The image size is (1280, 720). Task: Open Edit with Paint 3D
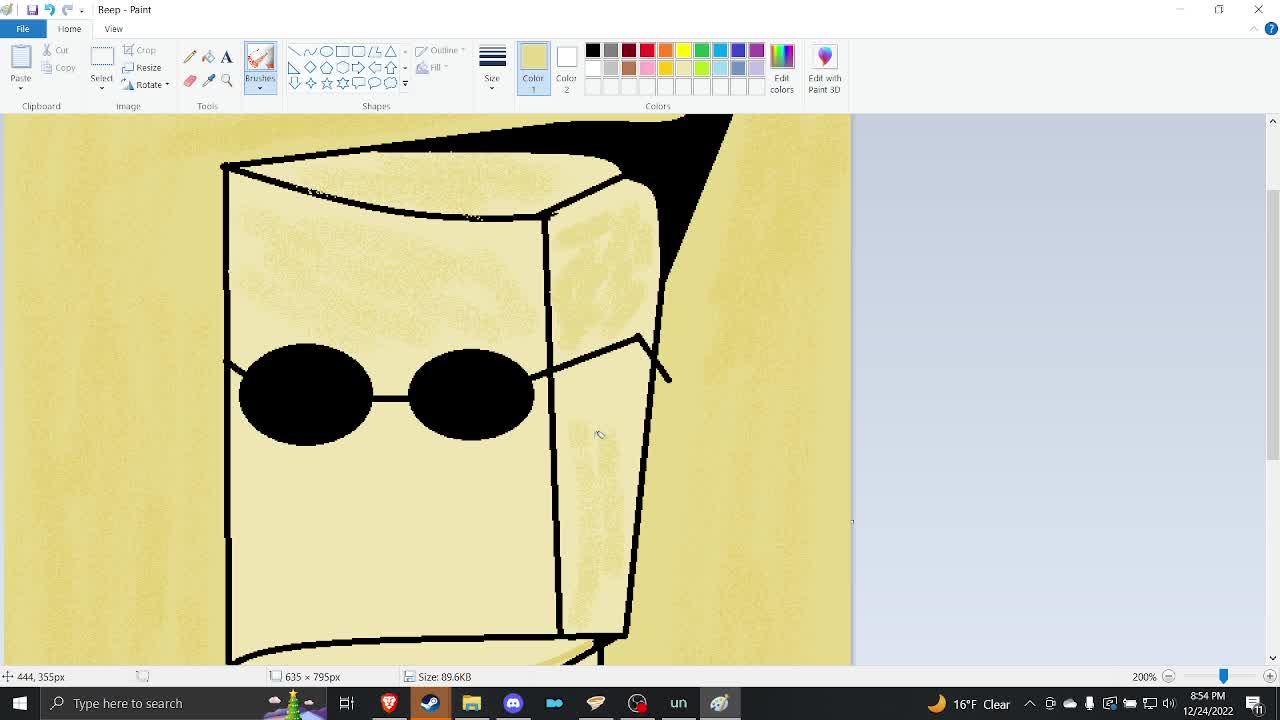tap(824, 68)
